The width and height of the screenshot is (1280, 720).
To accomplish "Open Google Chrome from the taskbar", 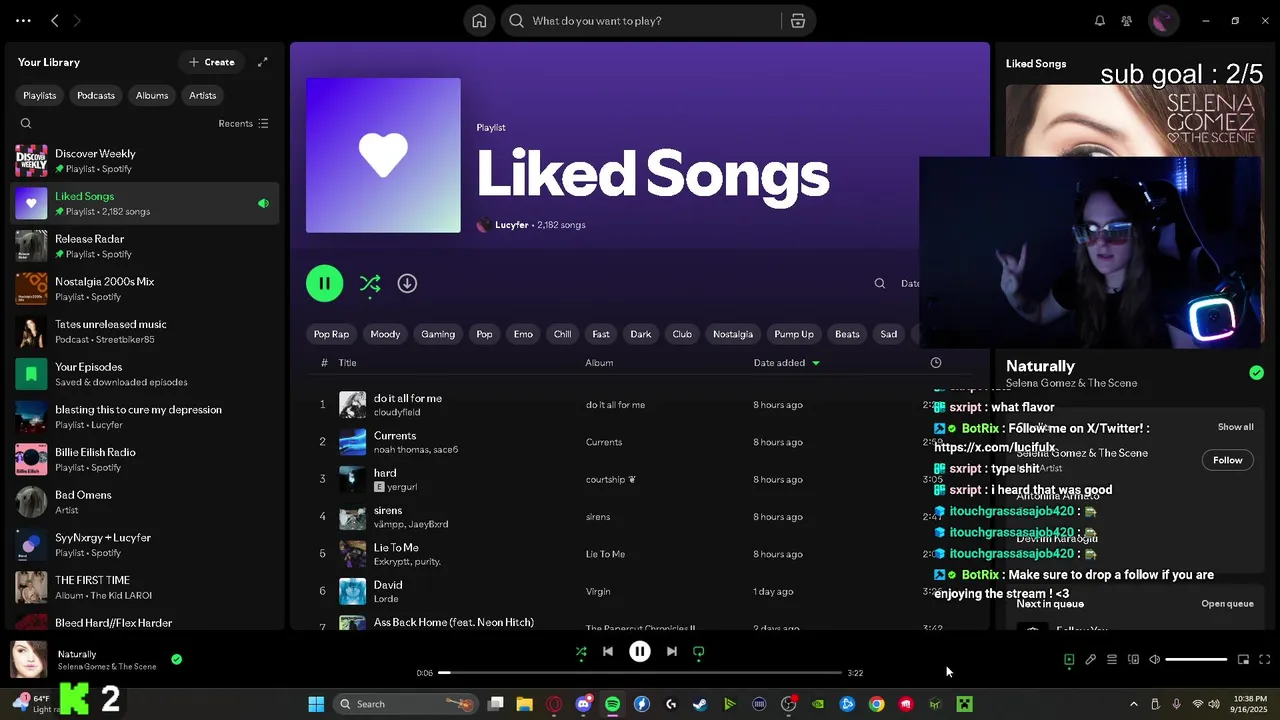I will tap(876, 704).
